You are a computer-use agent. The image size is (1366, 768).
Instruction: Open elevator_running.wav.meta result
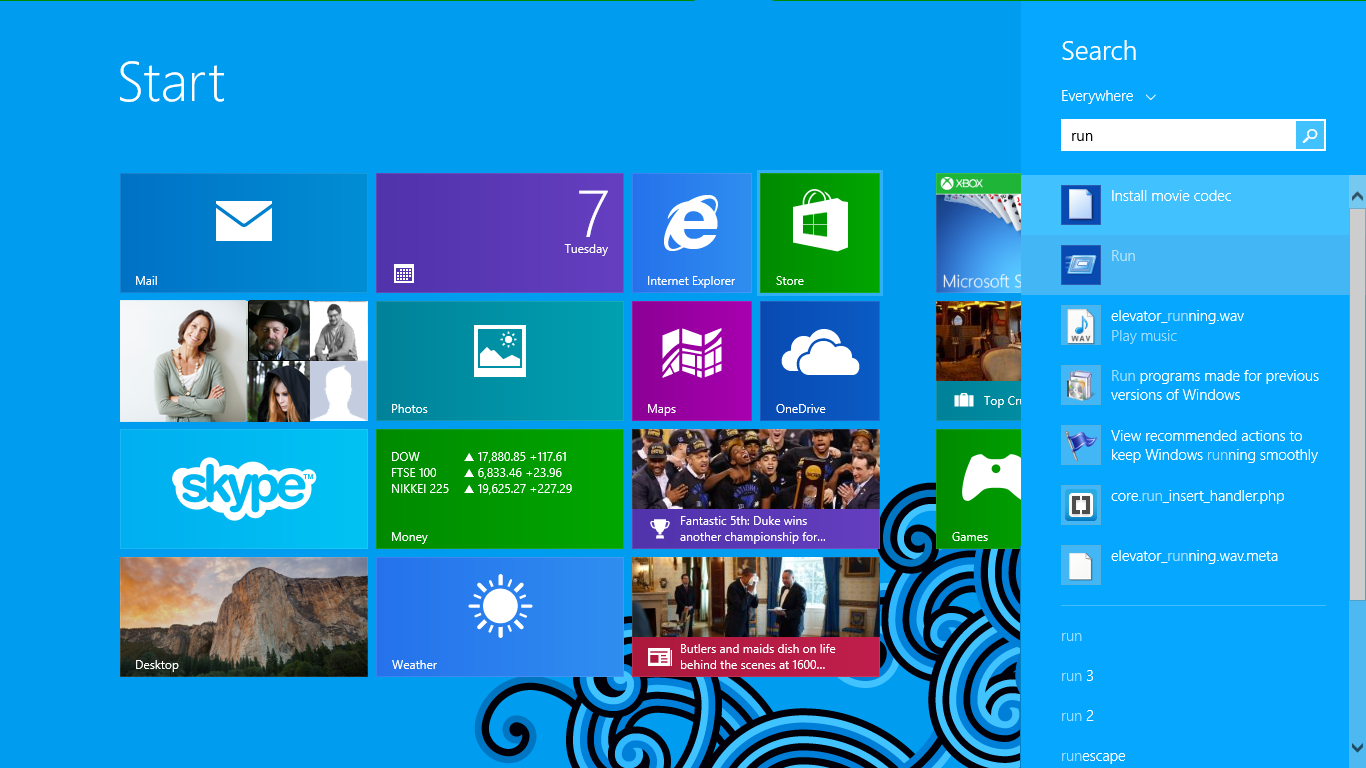coord(1185,565)
